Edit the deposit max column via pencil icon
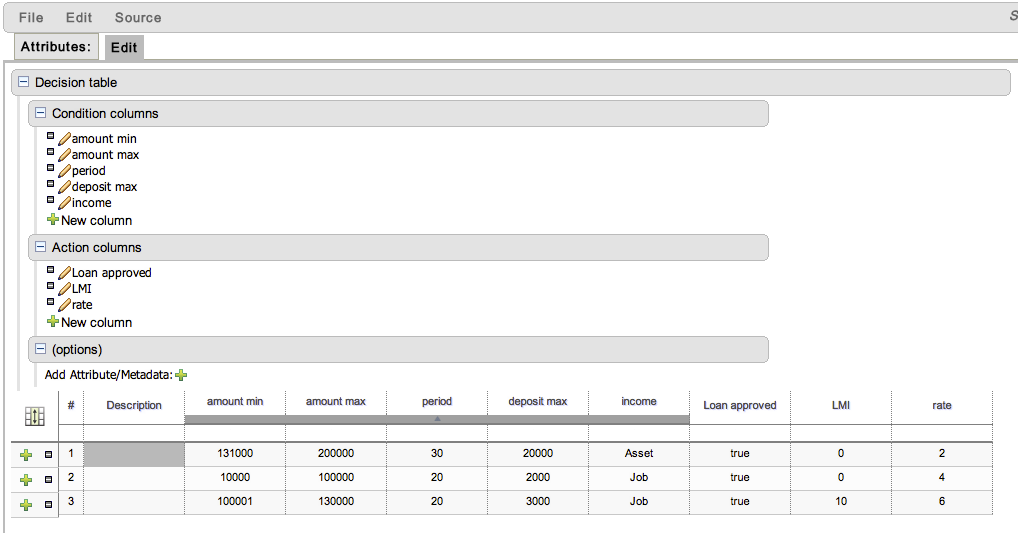 [65, 187]
